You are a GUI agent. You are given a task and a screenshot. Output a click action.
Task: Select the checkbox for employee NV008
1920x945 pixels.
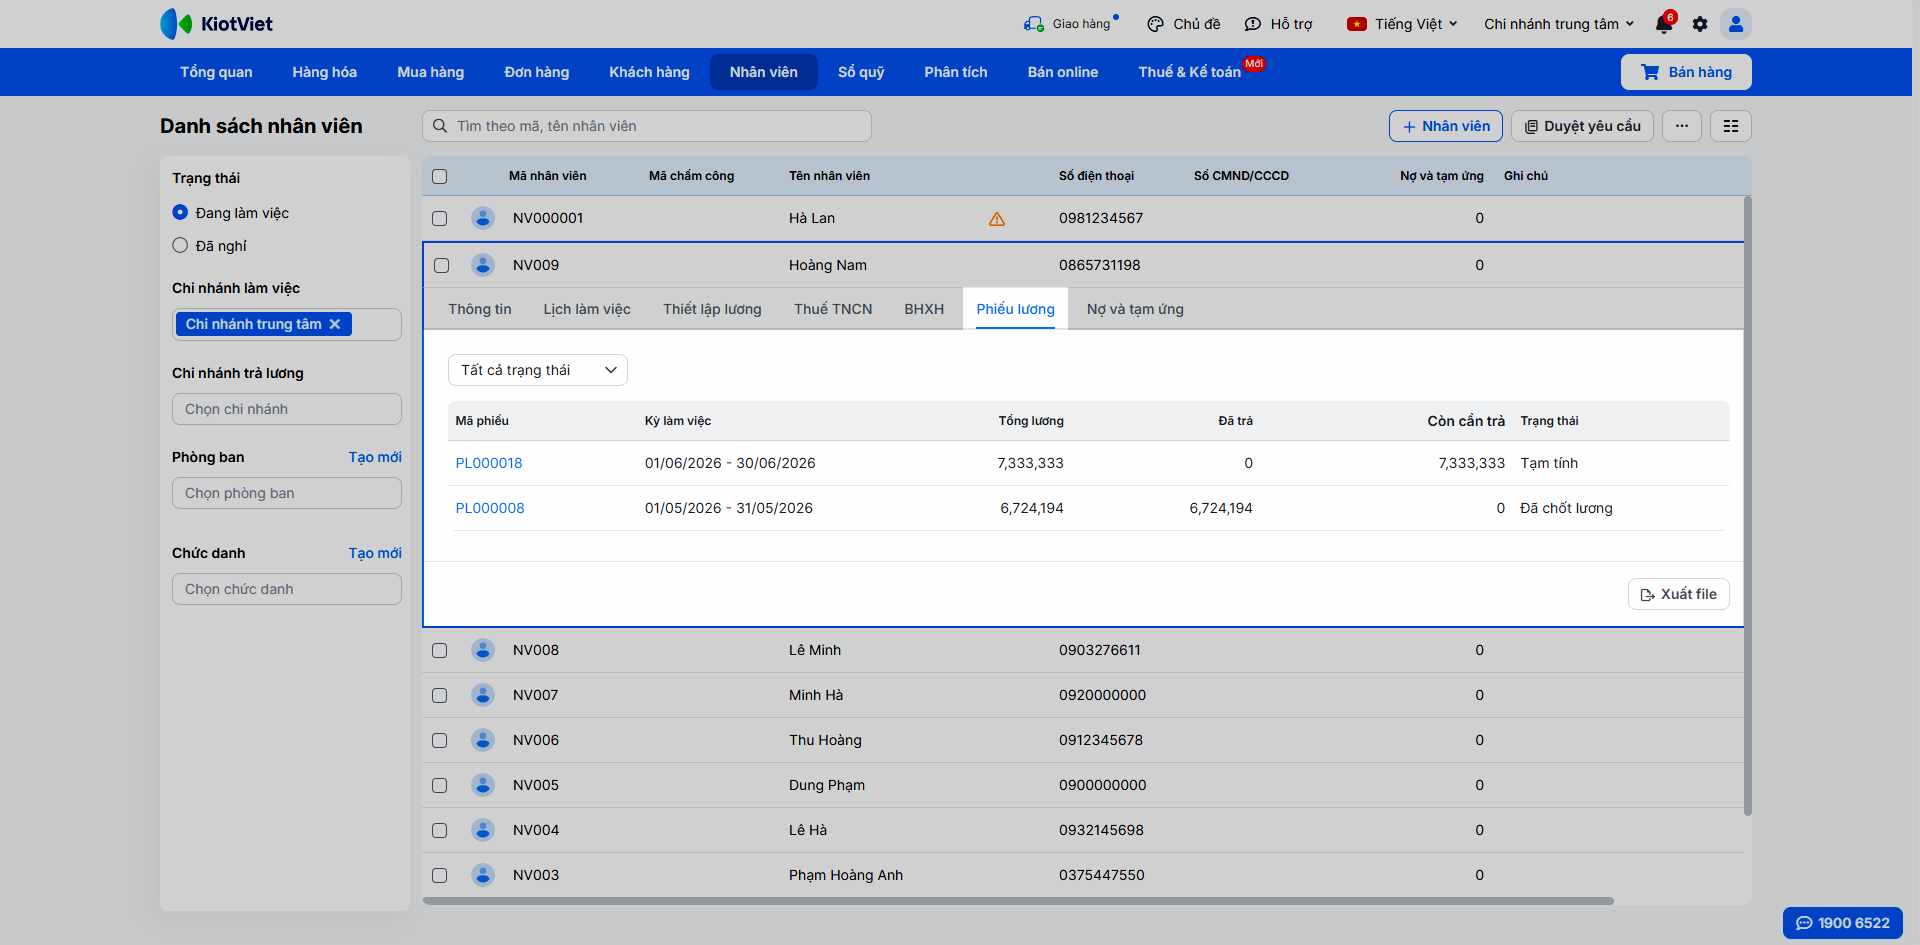pos(440,650)
